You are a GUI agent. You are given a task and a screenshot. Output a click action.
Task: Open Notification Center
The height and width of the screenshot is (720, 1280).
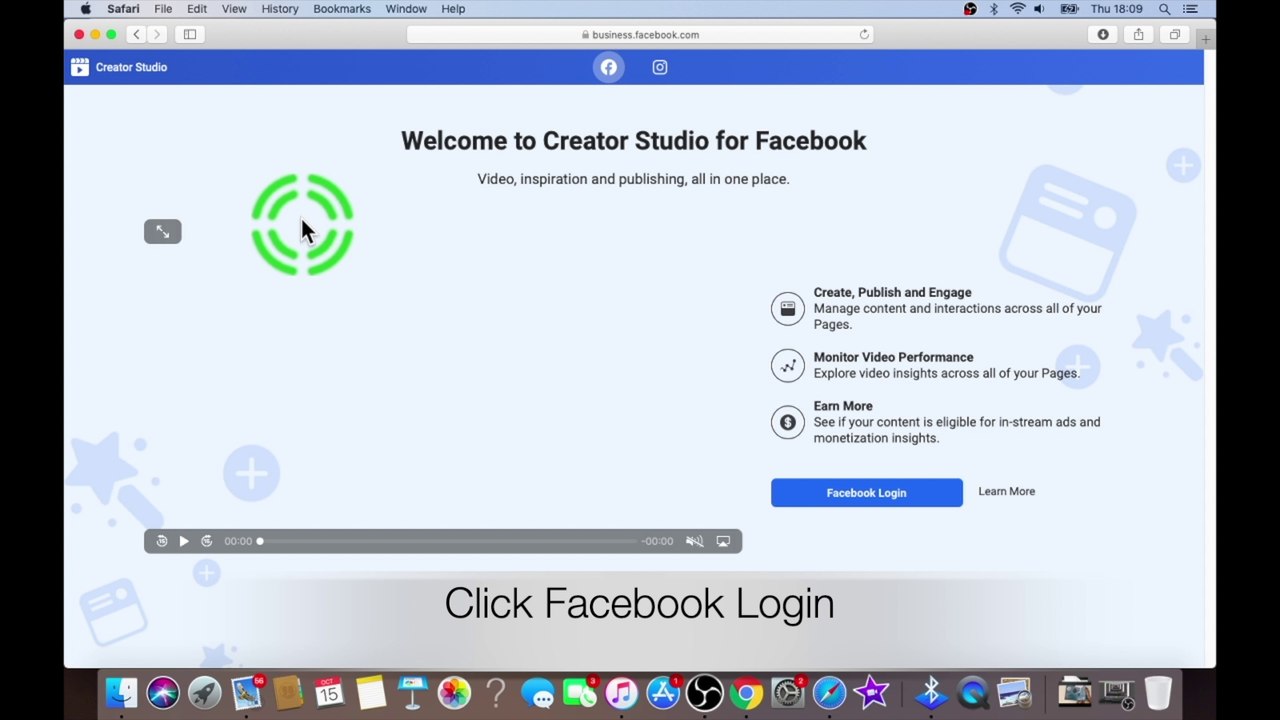(x=1190, y=9)
